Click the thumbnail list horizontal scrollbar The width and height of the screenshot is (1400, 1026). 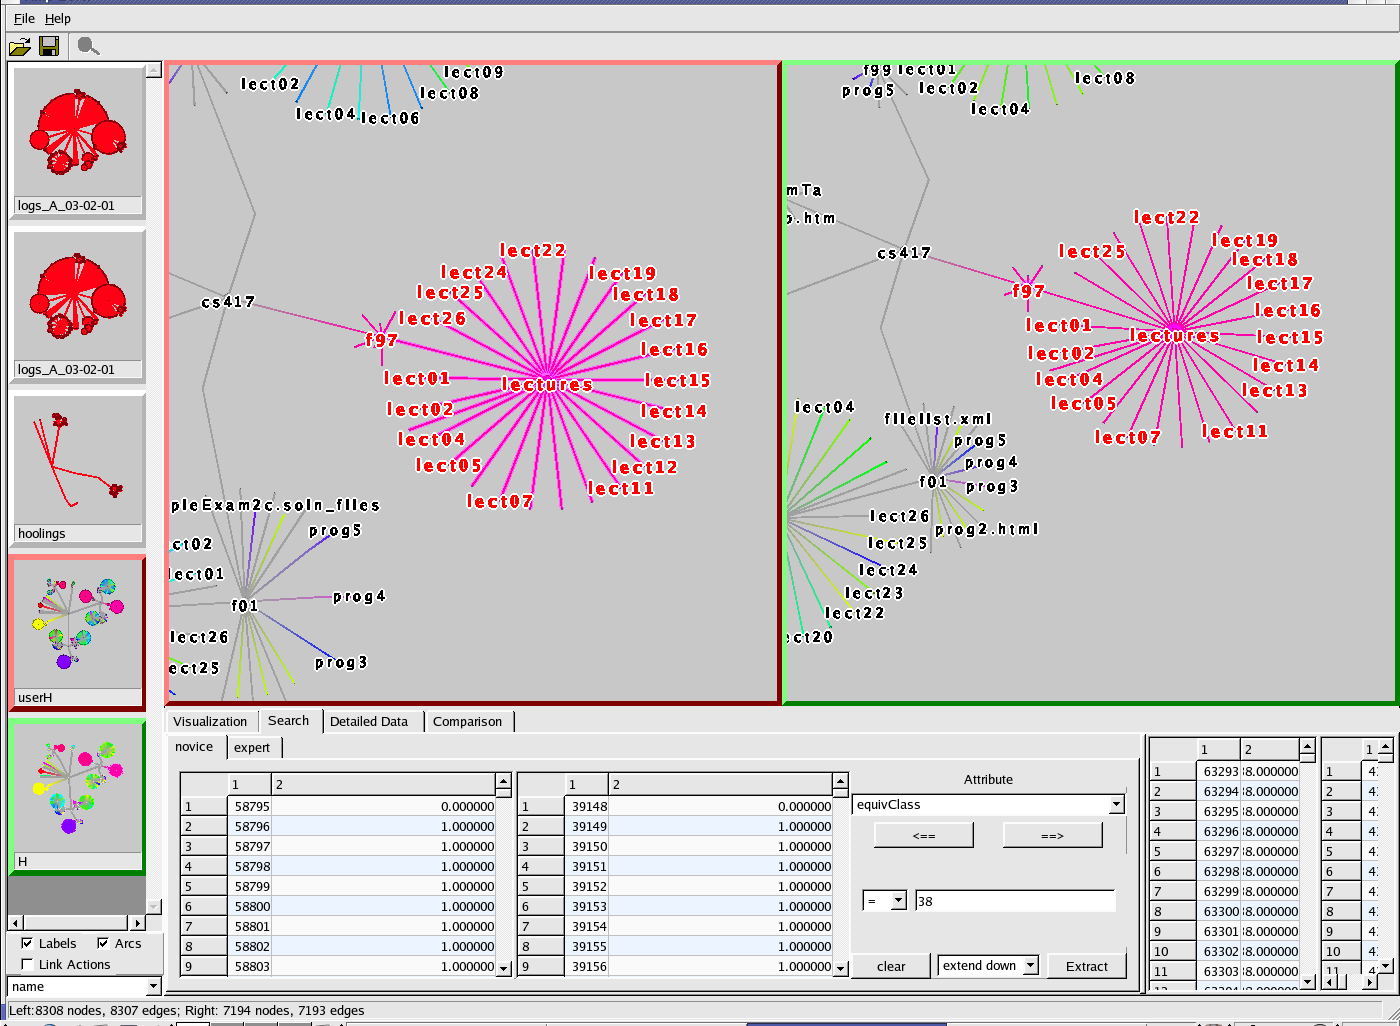point(77,922)
